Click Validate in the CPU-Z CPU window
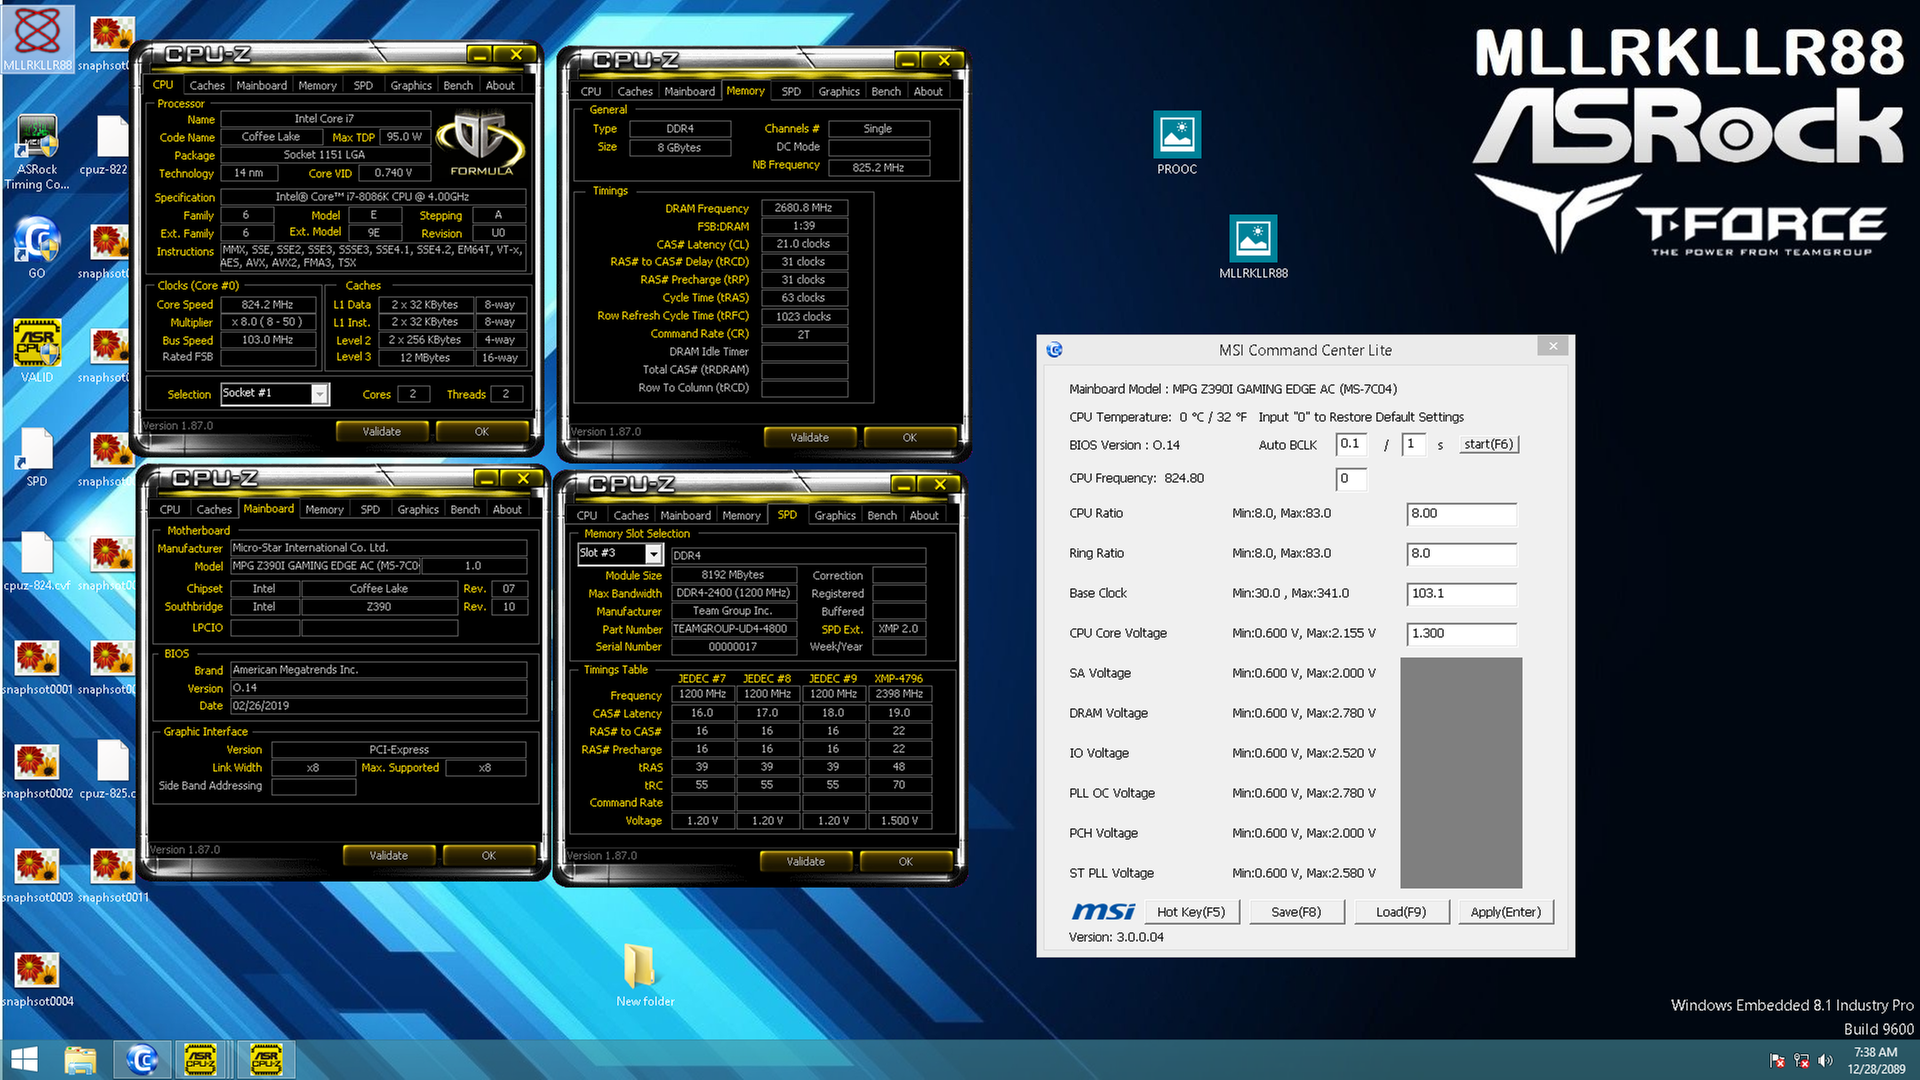The height and width of the screenshot is (1080, 1920). click(x=381, y=432)
